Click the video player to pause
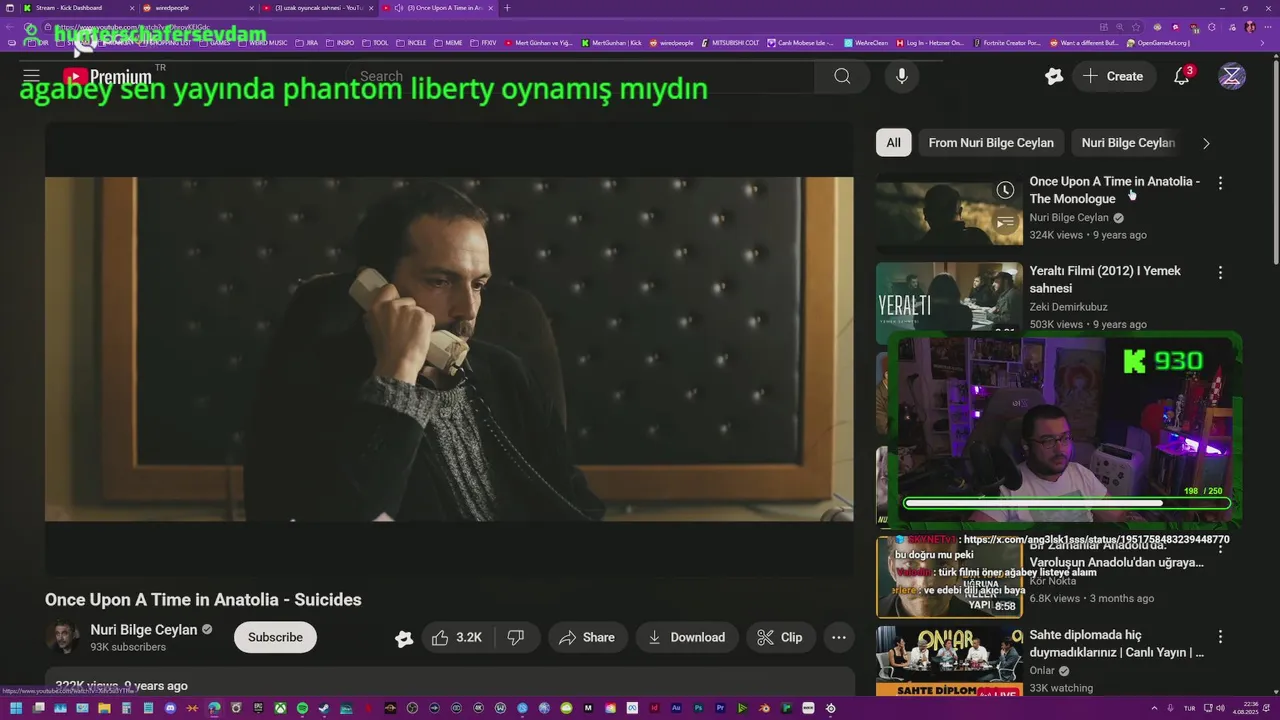 click(449, 348)
